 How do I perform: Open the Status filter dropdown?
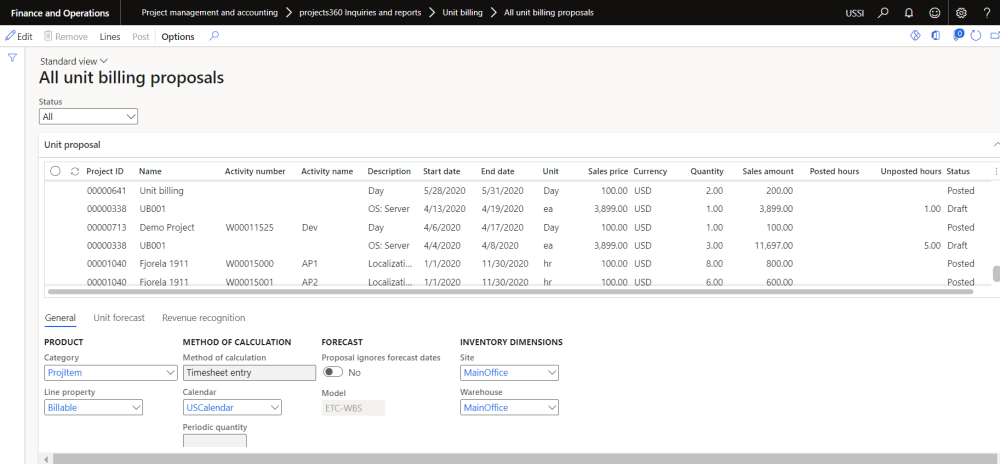[x=88, y=117]
